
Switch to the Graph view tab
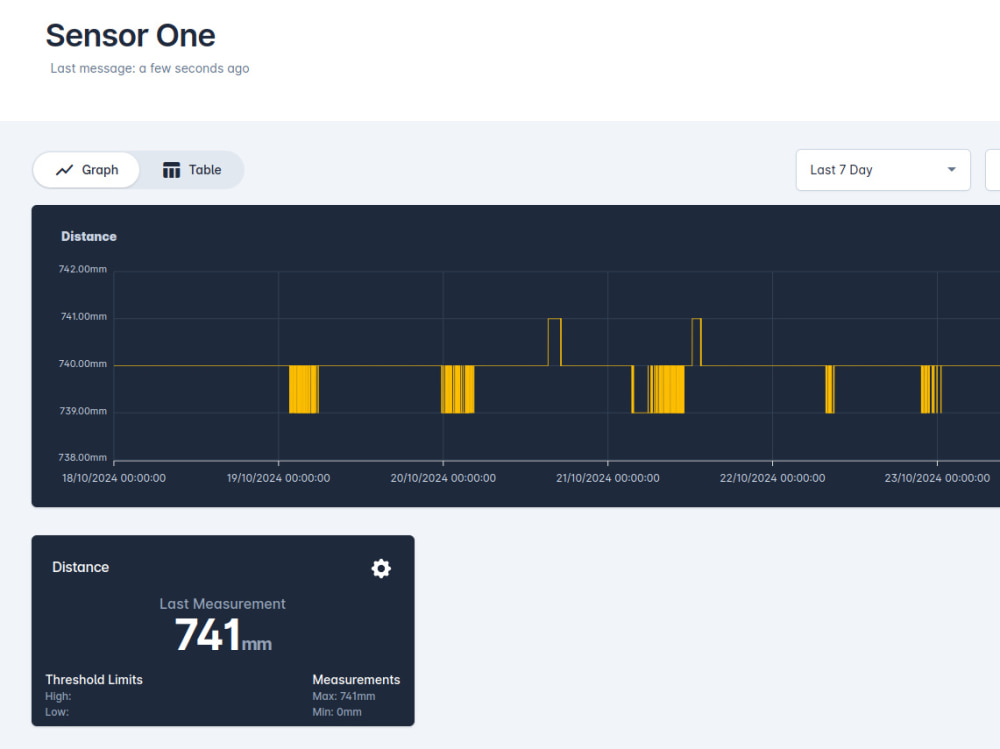(x=86, y=170)
